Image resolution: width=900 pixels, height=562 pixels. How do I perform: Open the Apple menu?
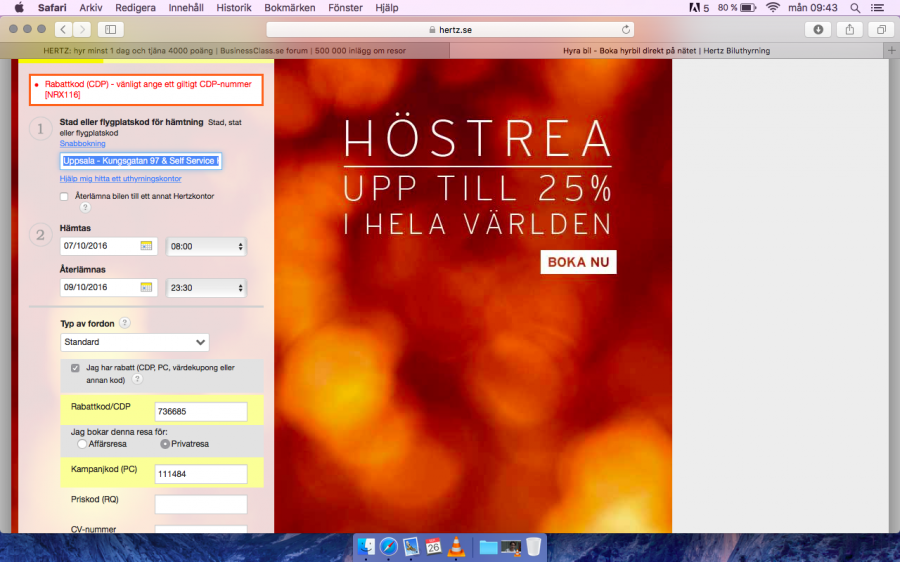(19, 7)
